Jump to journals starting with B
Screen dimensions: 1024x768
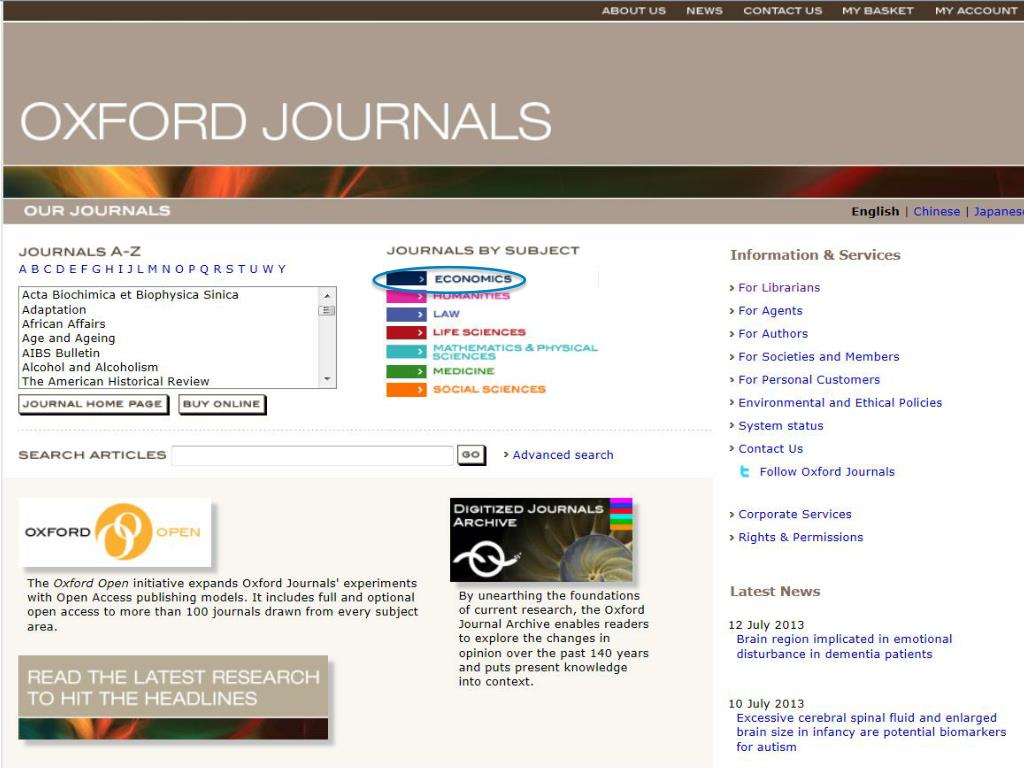[x=35, y=269]
